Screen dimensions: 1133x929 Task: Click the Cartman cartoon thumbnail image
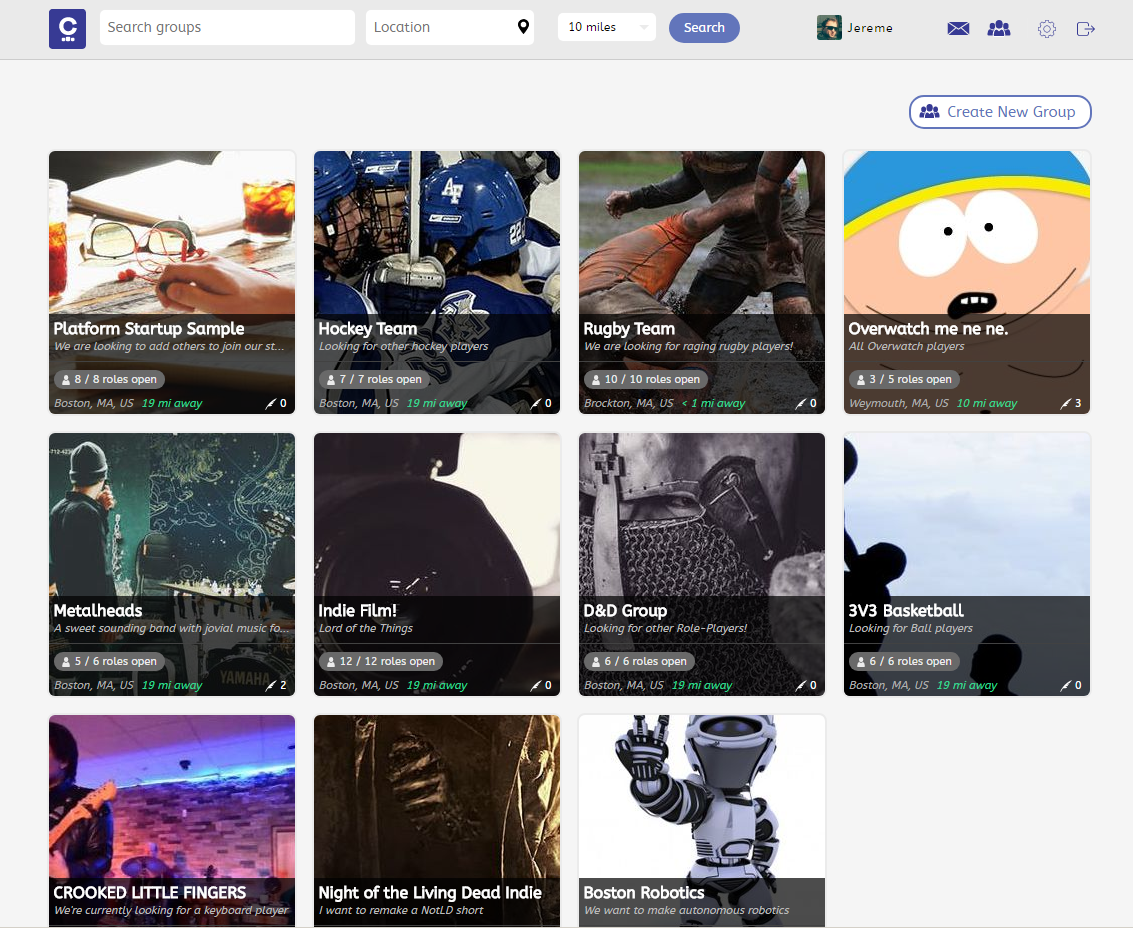pyautogui.click(x=967, y=233)
